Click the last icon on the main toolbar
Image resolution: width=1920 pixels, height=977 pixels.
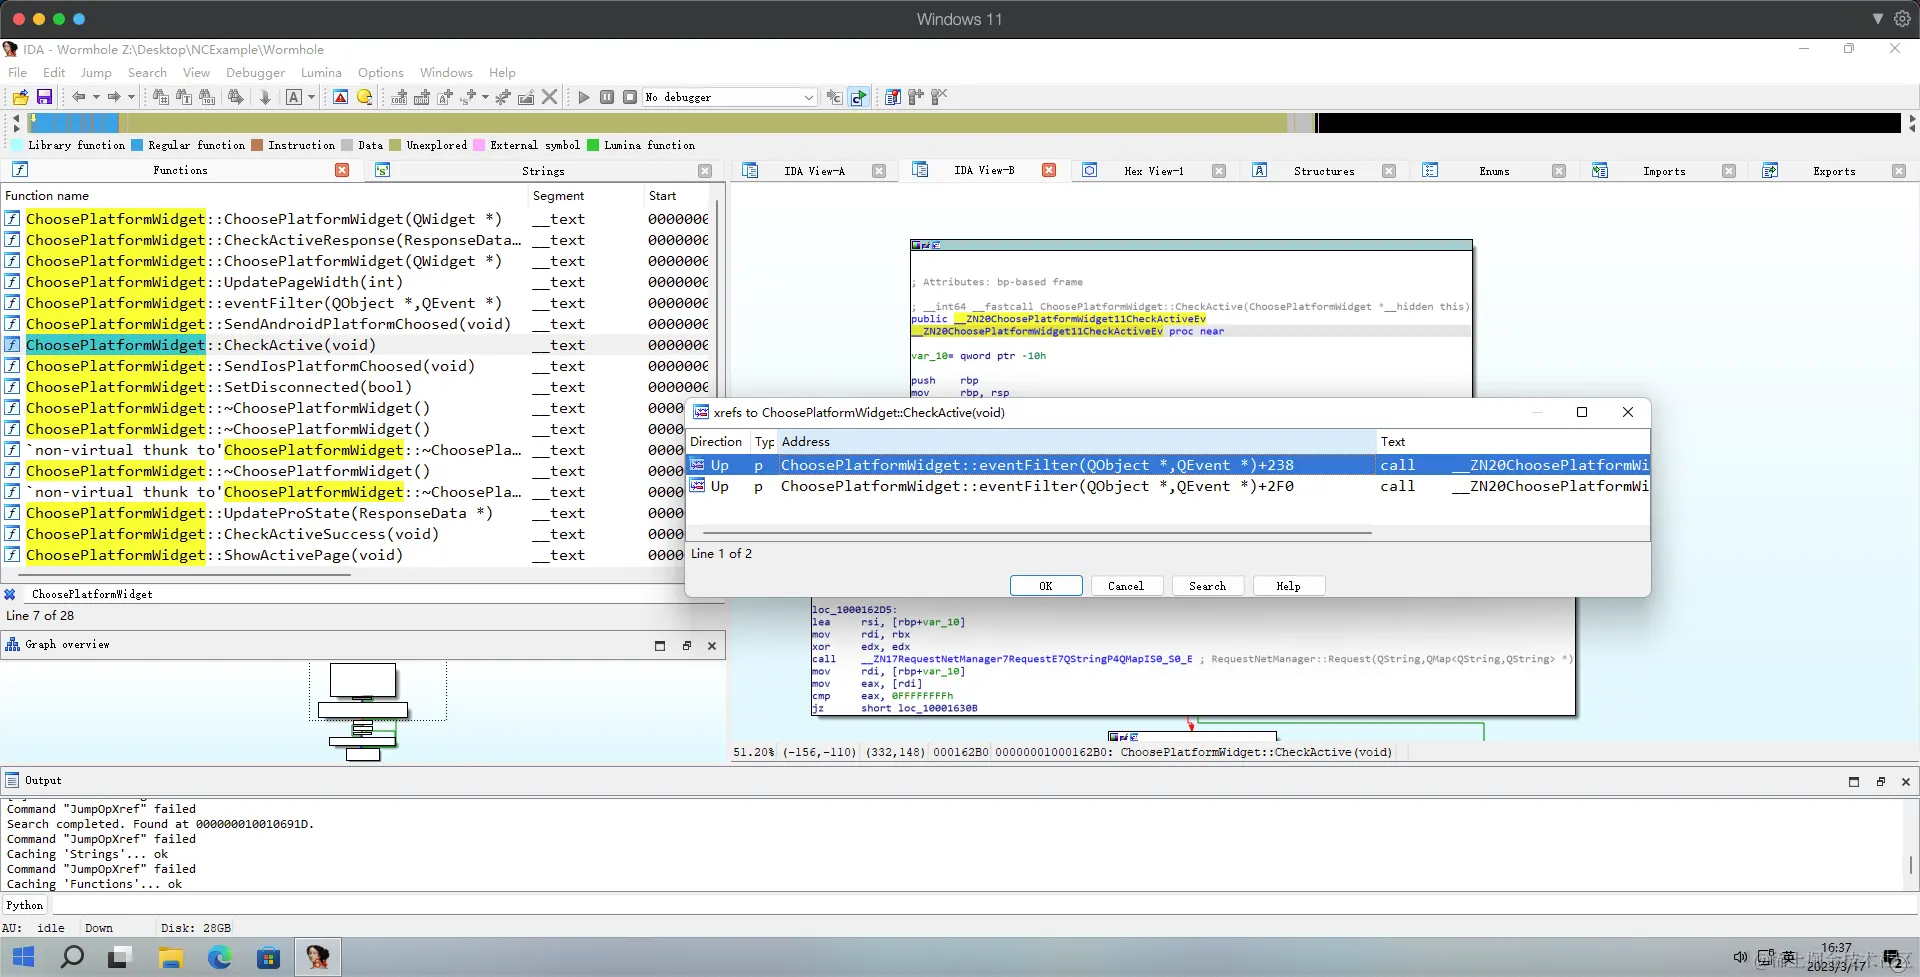tap(939, 97)
